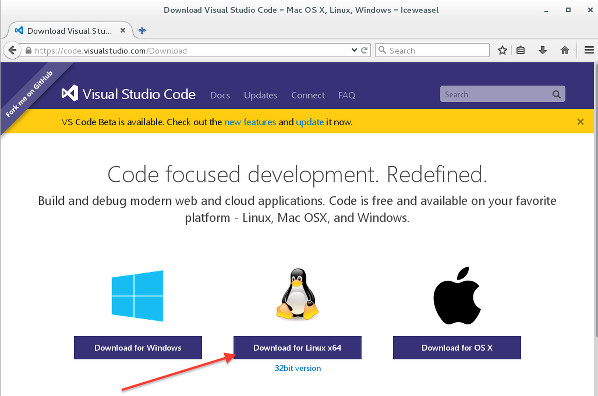Click the 'Code focused development. Redefined.' heading
This screenshot has width=598, height=396.
point(297,175)
